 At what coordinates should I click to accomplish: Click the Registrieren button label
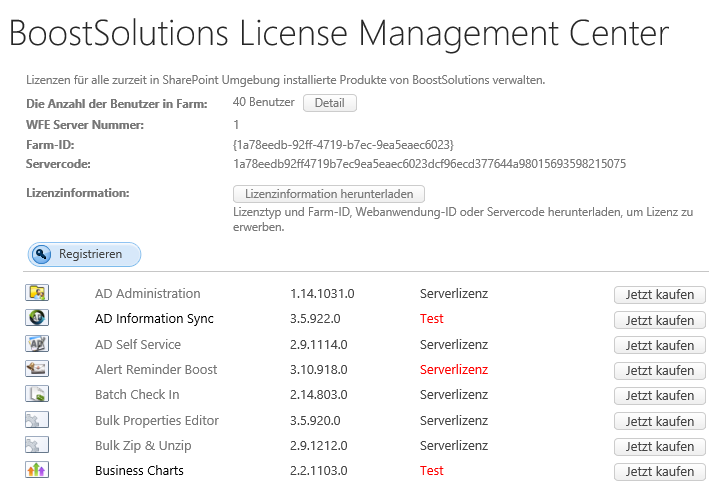pos(90,254)
